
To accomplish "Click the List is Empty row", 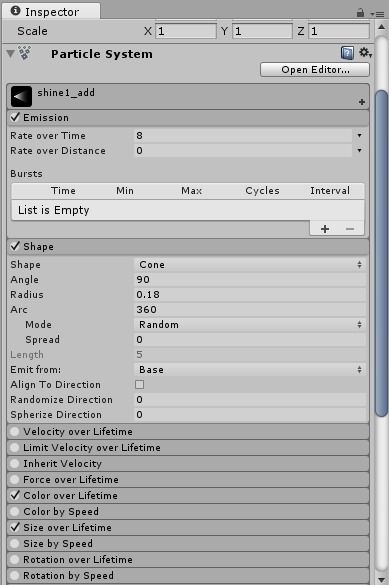I will (188, 210).
